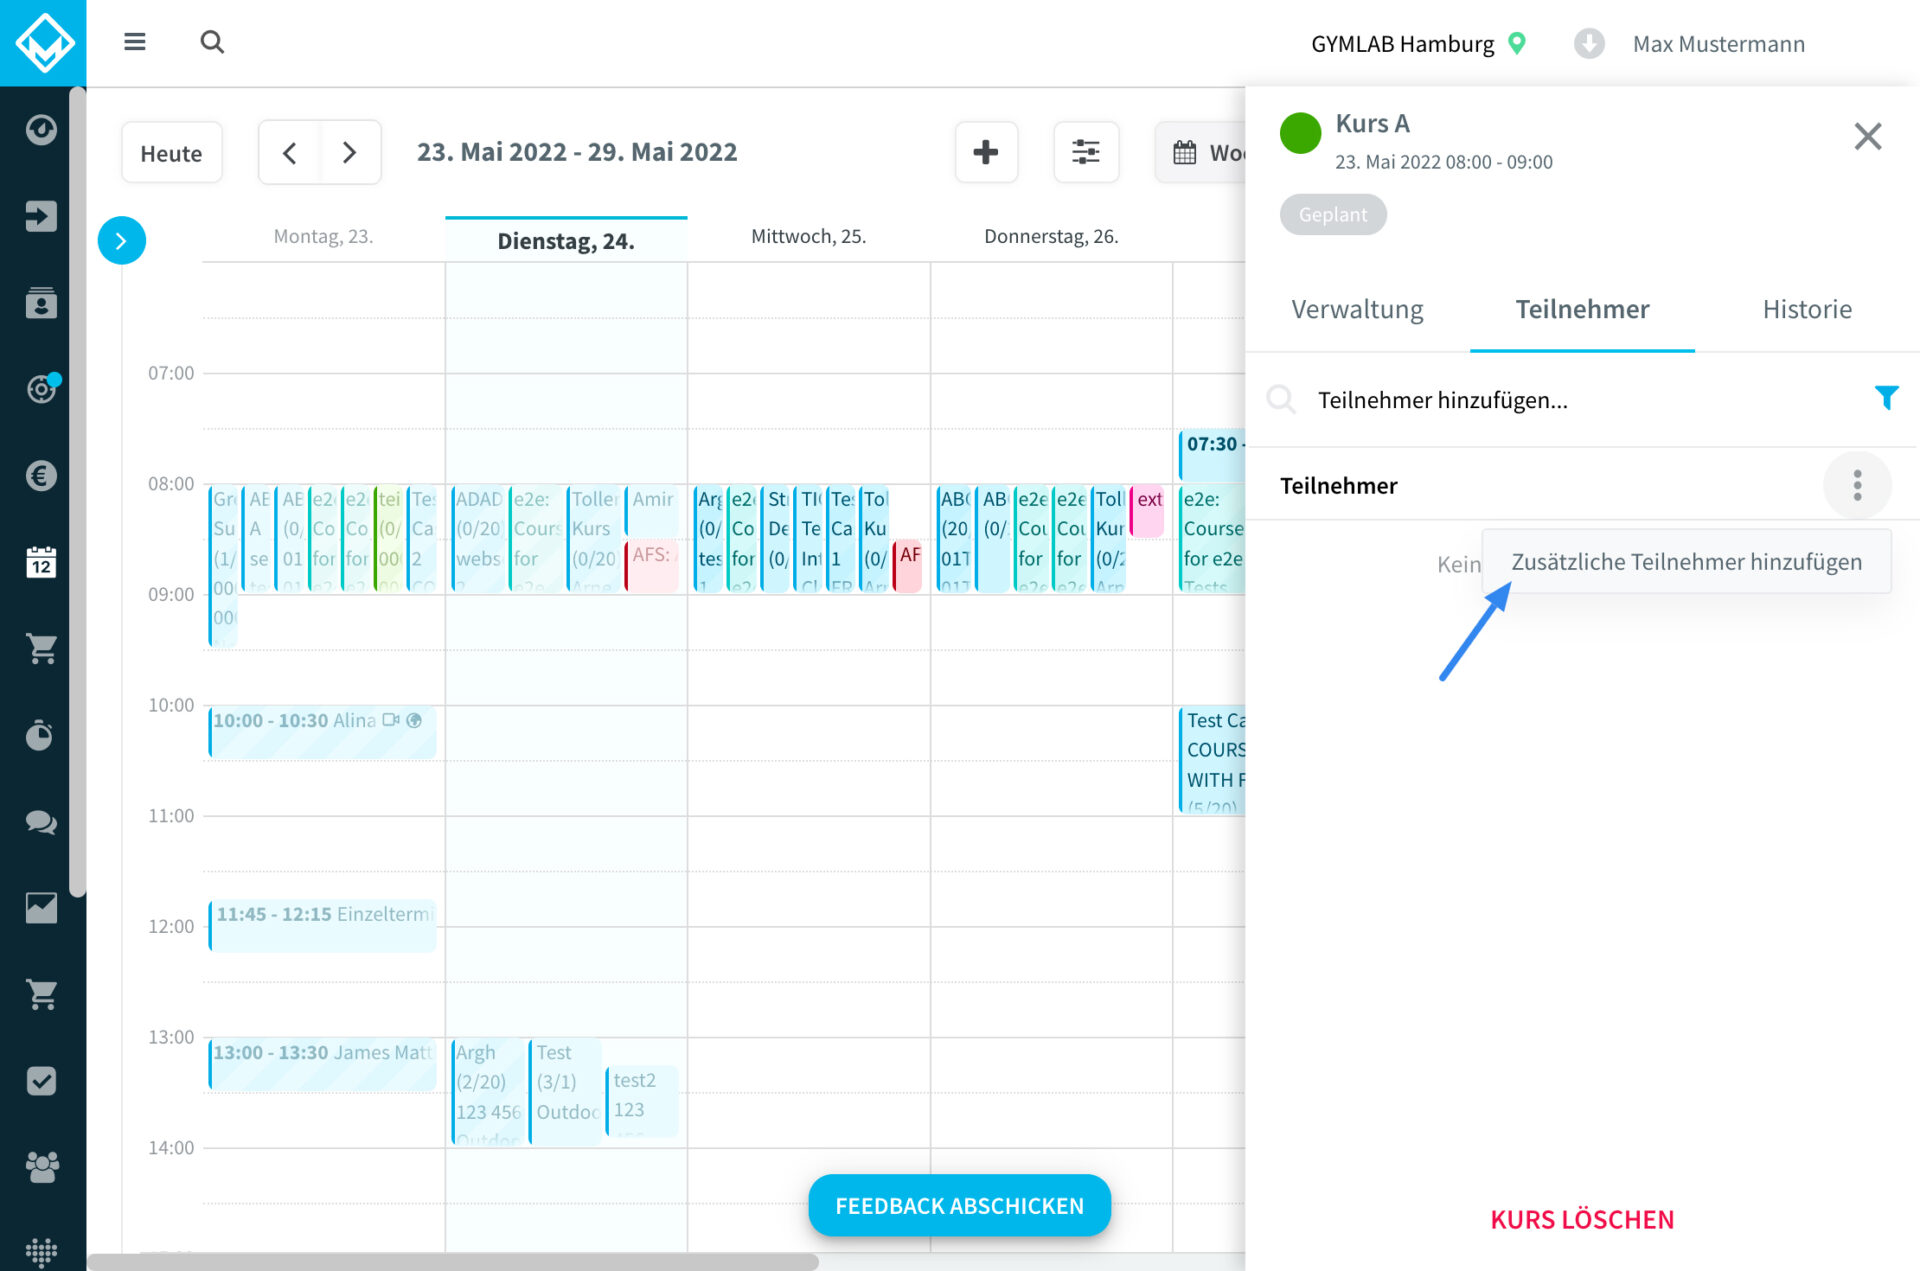Screen dimensions: 1920x1271
Task: Click the plus add appointment button
Action: coord(985,152)
